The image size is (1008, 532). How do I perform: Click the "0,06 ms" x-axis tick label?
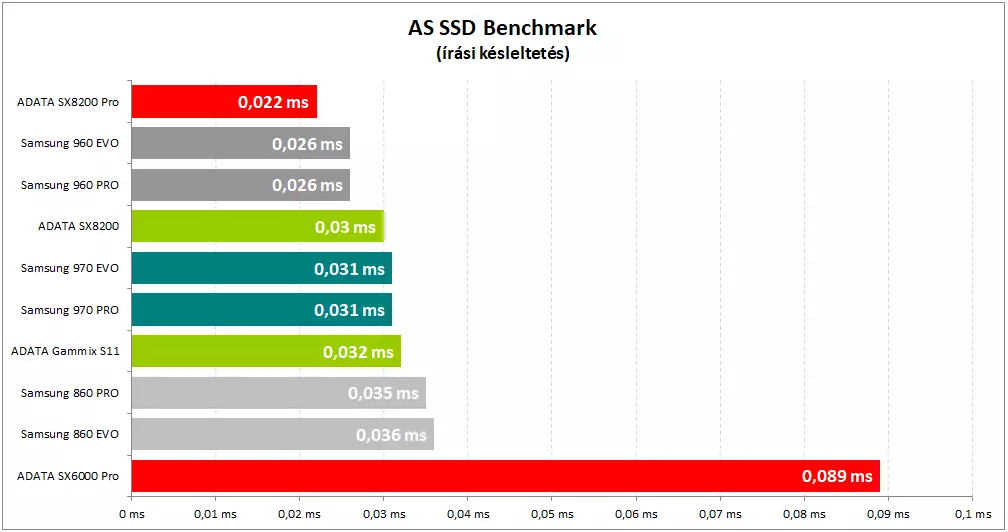coord(636,514)
